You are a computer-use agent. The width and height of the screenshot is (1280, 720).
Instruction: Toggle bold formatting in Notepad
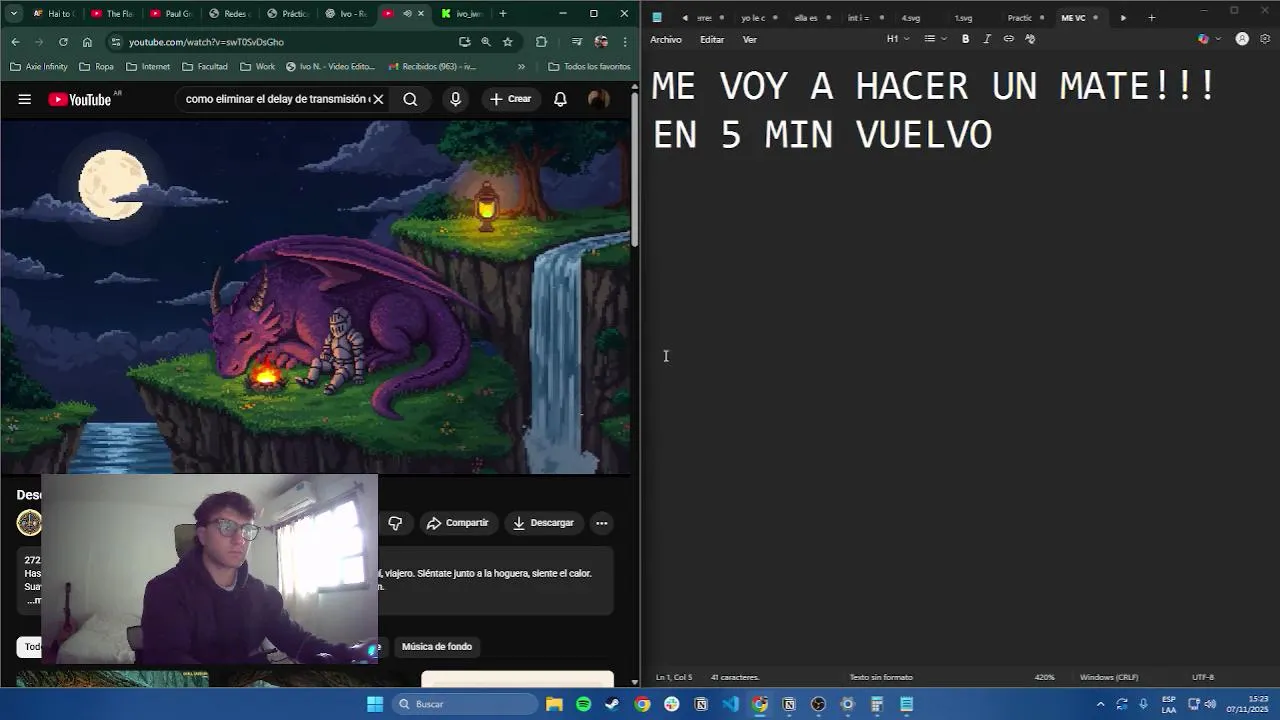click(965, 39)
